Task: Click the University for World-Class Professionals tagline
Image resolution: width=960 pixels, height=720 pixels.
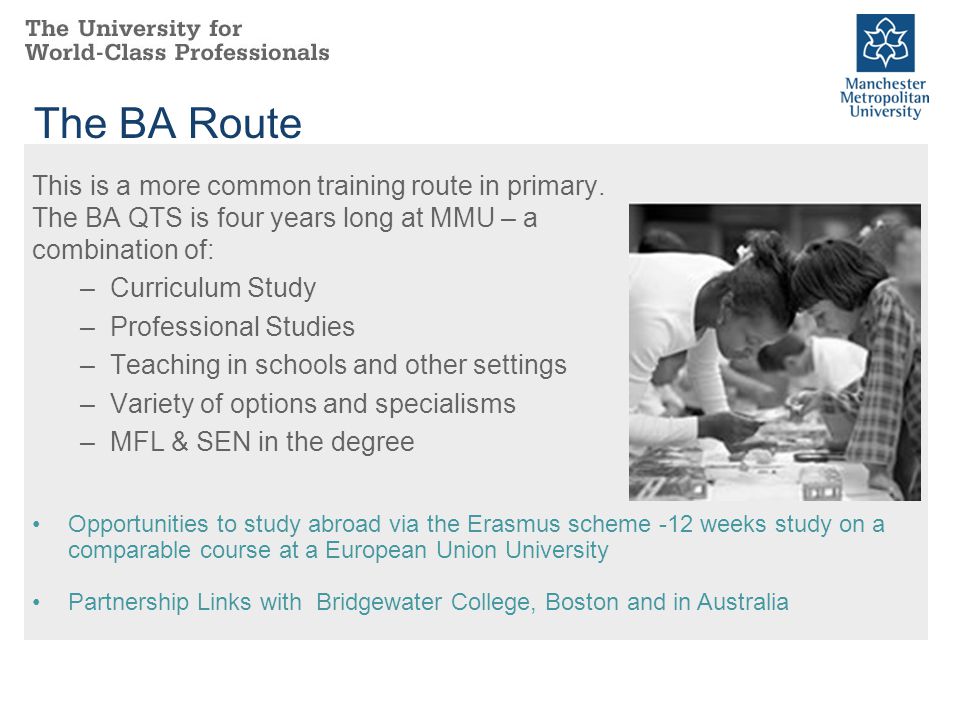Action: 177,40
